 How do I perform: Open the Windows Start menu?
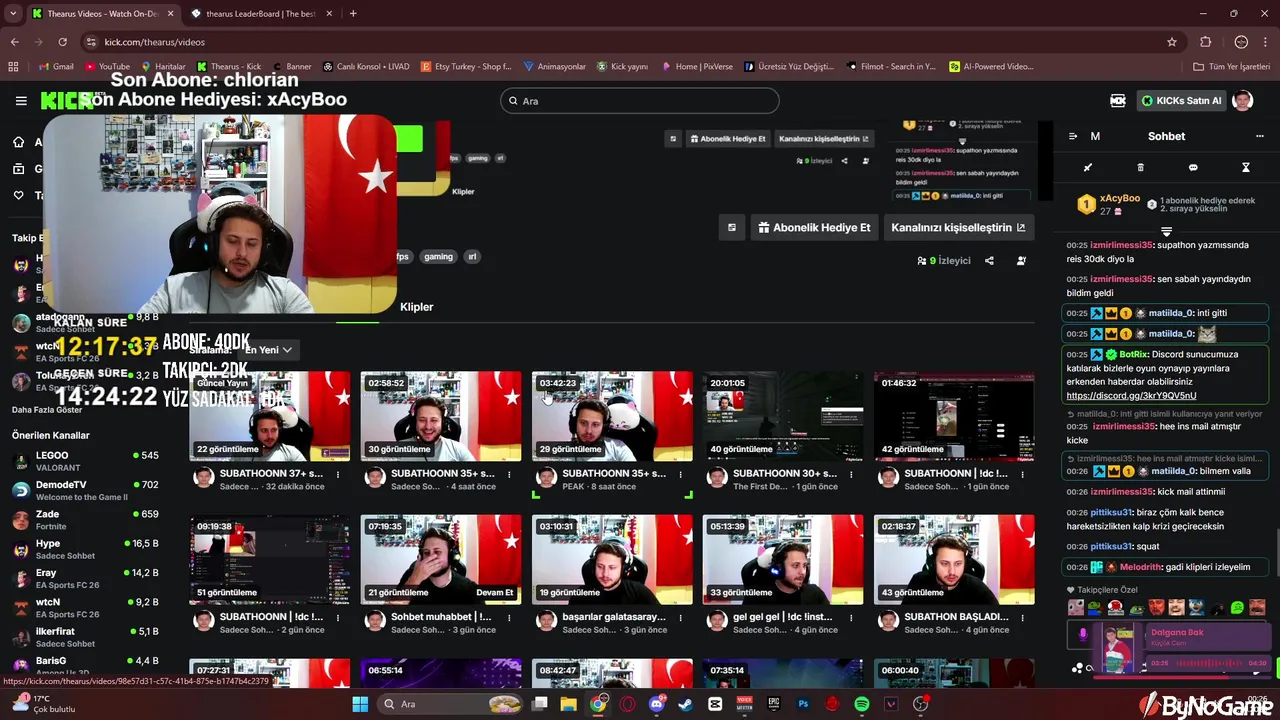pyautogui.click(x=360, y=704)
